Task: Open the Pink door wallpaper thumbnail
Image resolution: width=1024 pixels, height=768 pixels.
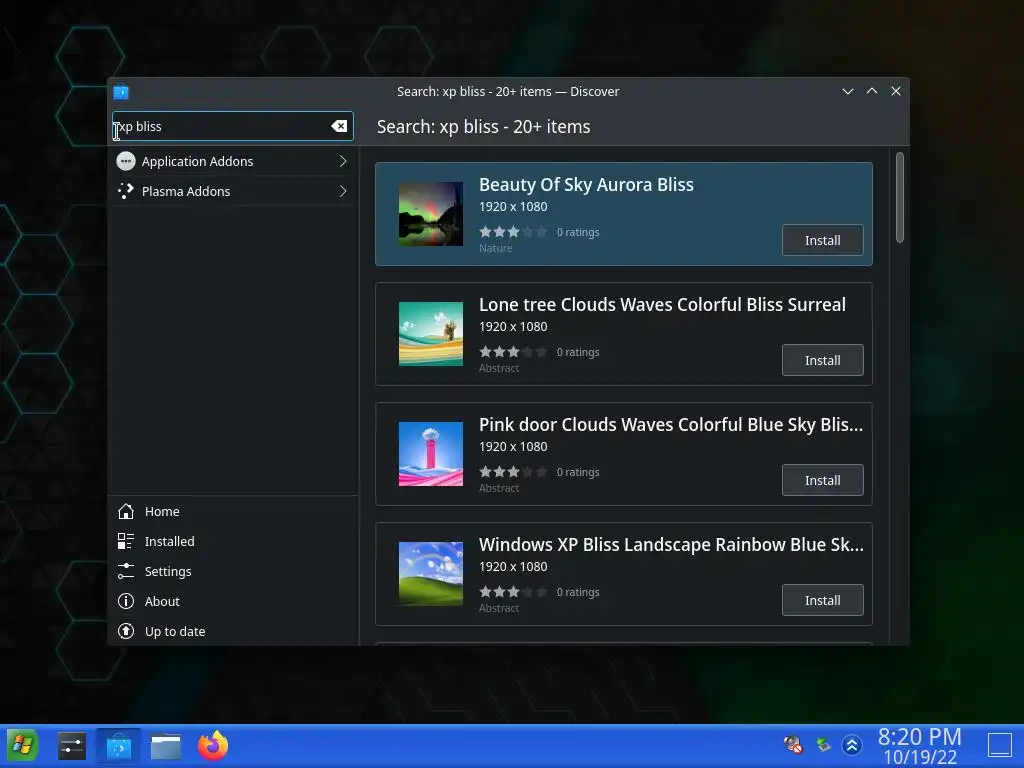Action: [431, 455]
